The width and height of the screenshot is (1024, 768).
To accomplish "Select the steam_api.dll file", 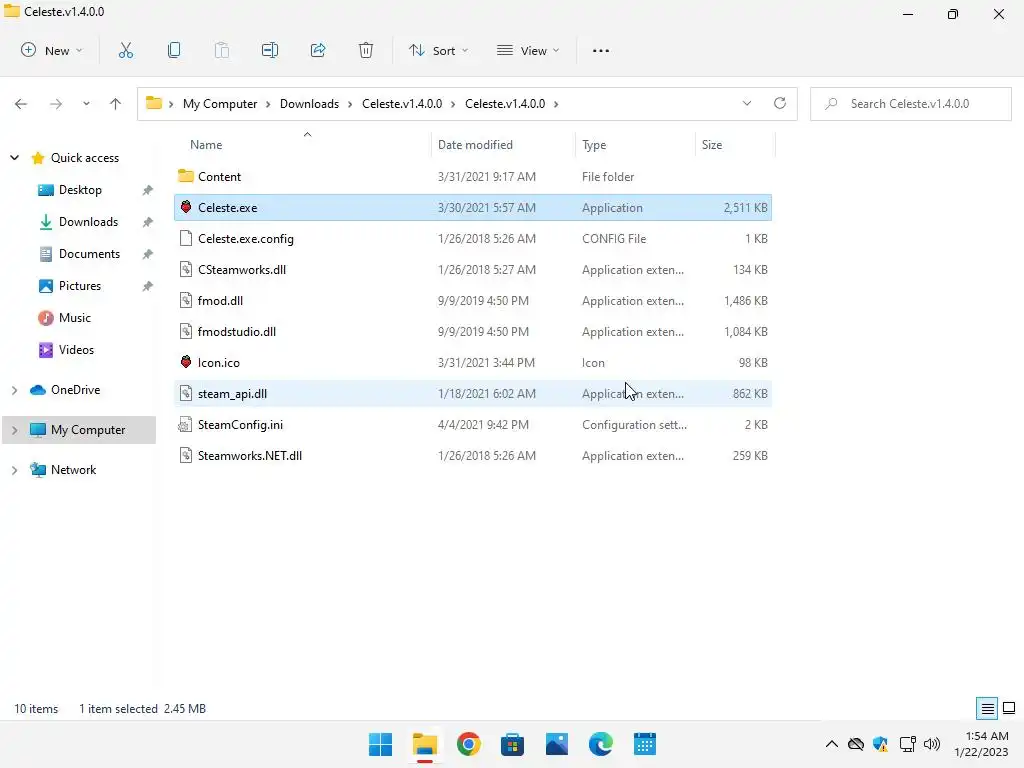I will [473, 393].
